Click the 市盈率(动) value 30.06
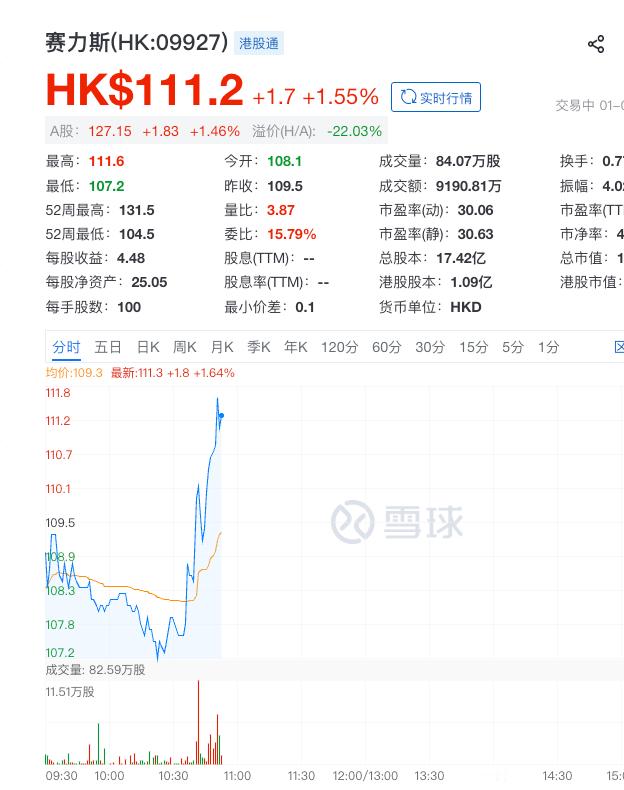 click(x=475, y=210)
